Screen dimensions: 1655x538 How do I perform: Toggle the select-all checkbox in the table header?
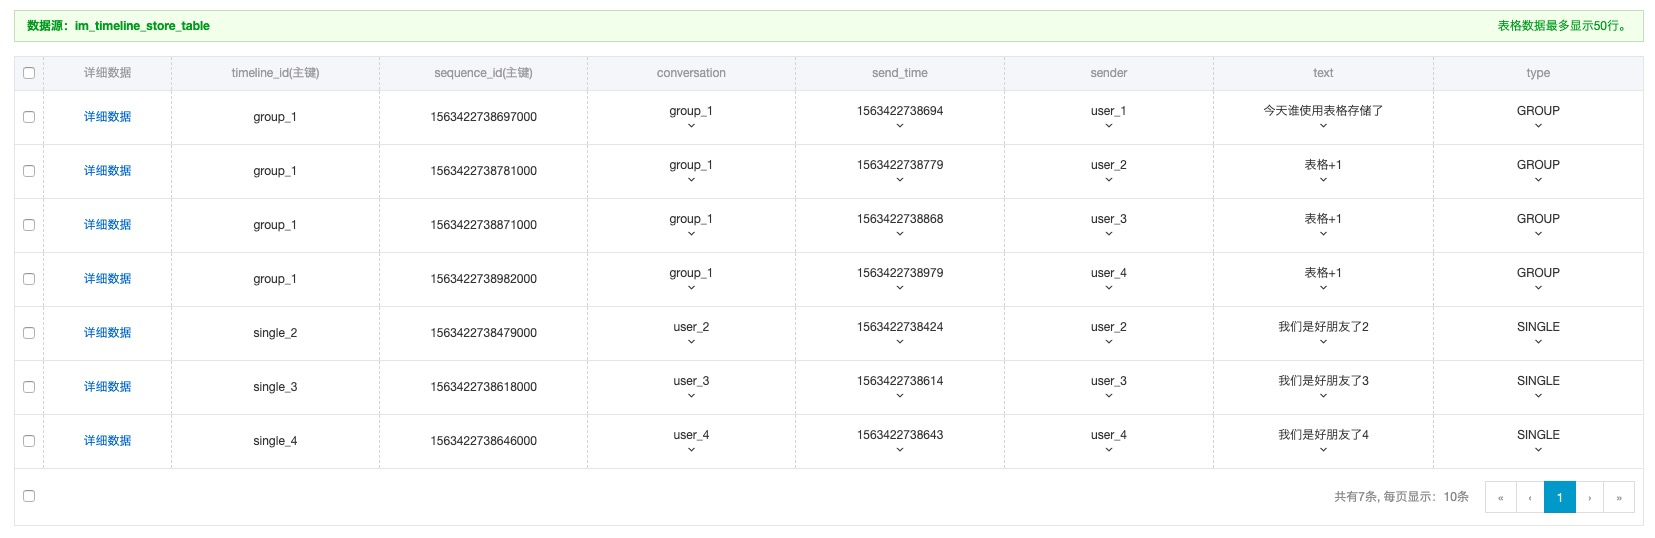click(29, 73)
